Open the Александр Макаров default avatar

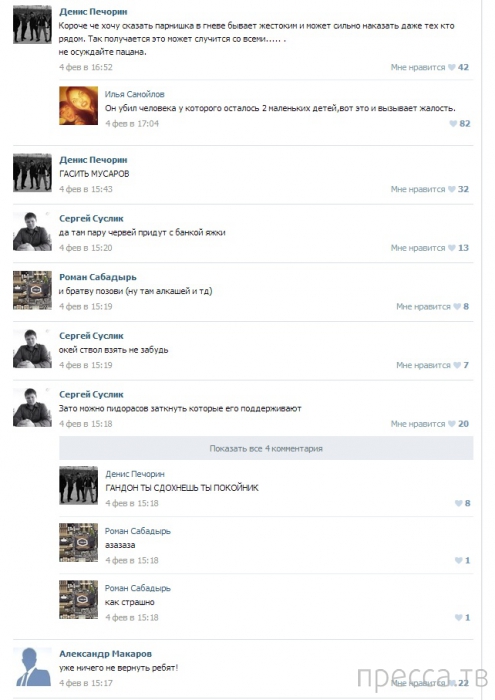[32, 667]
